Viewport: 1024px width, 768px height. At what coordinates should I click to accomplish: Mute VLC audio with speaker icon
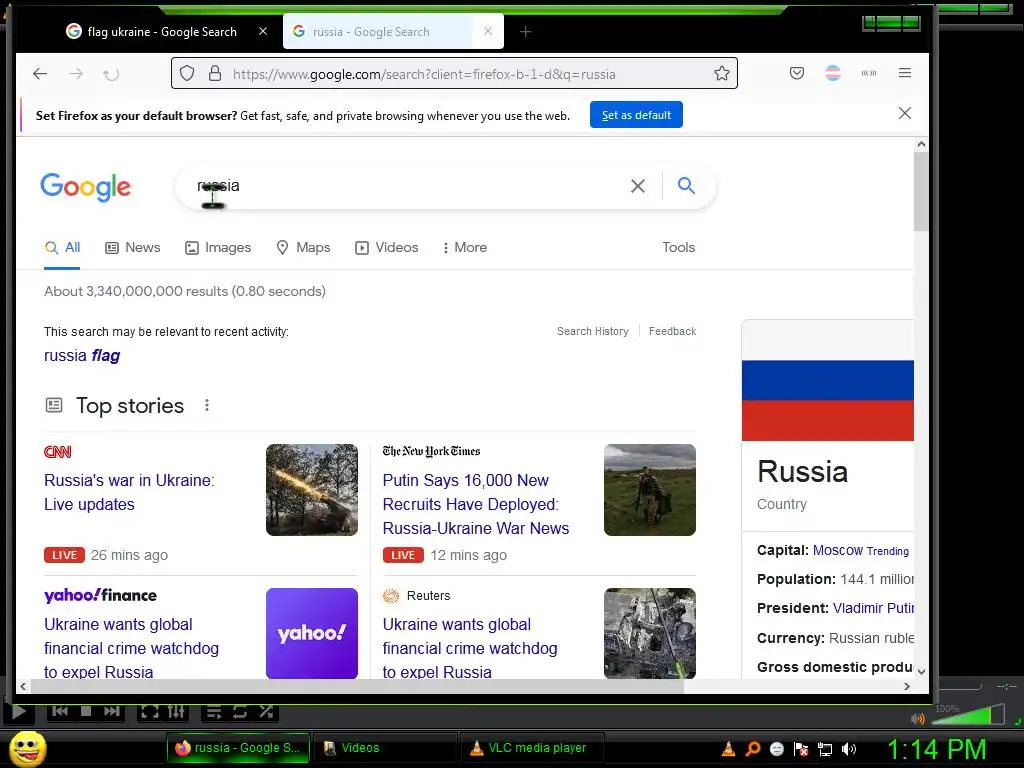pos(918,719)
